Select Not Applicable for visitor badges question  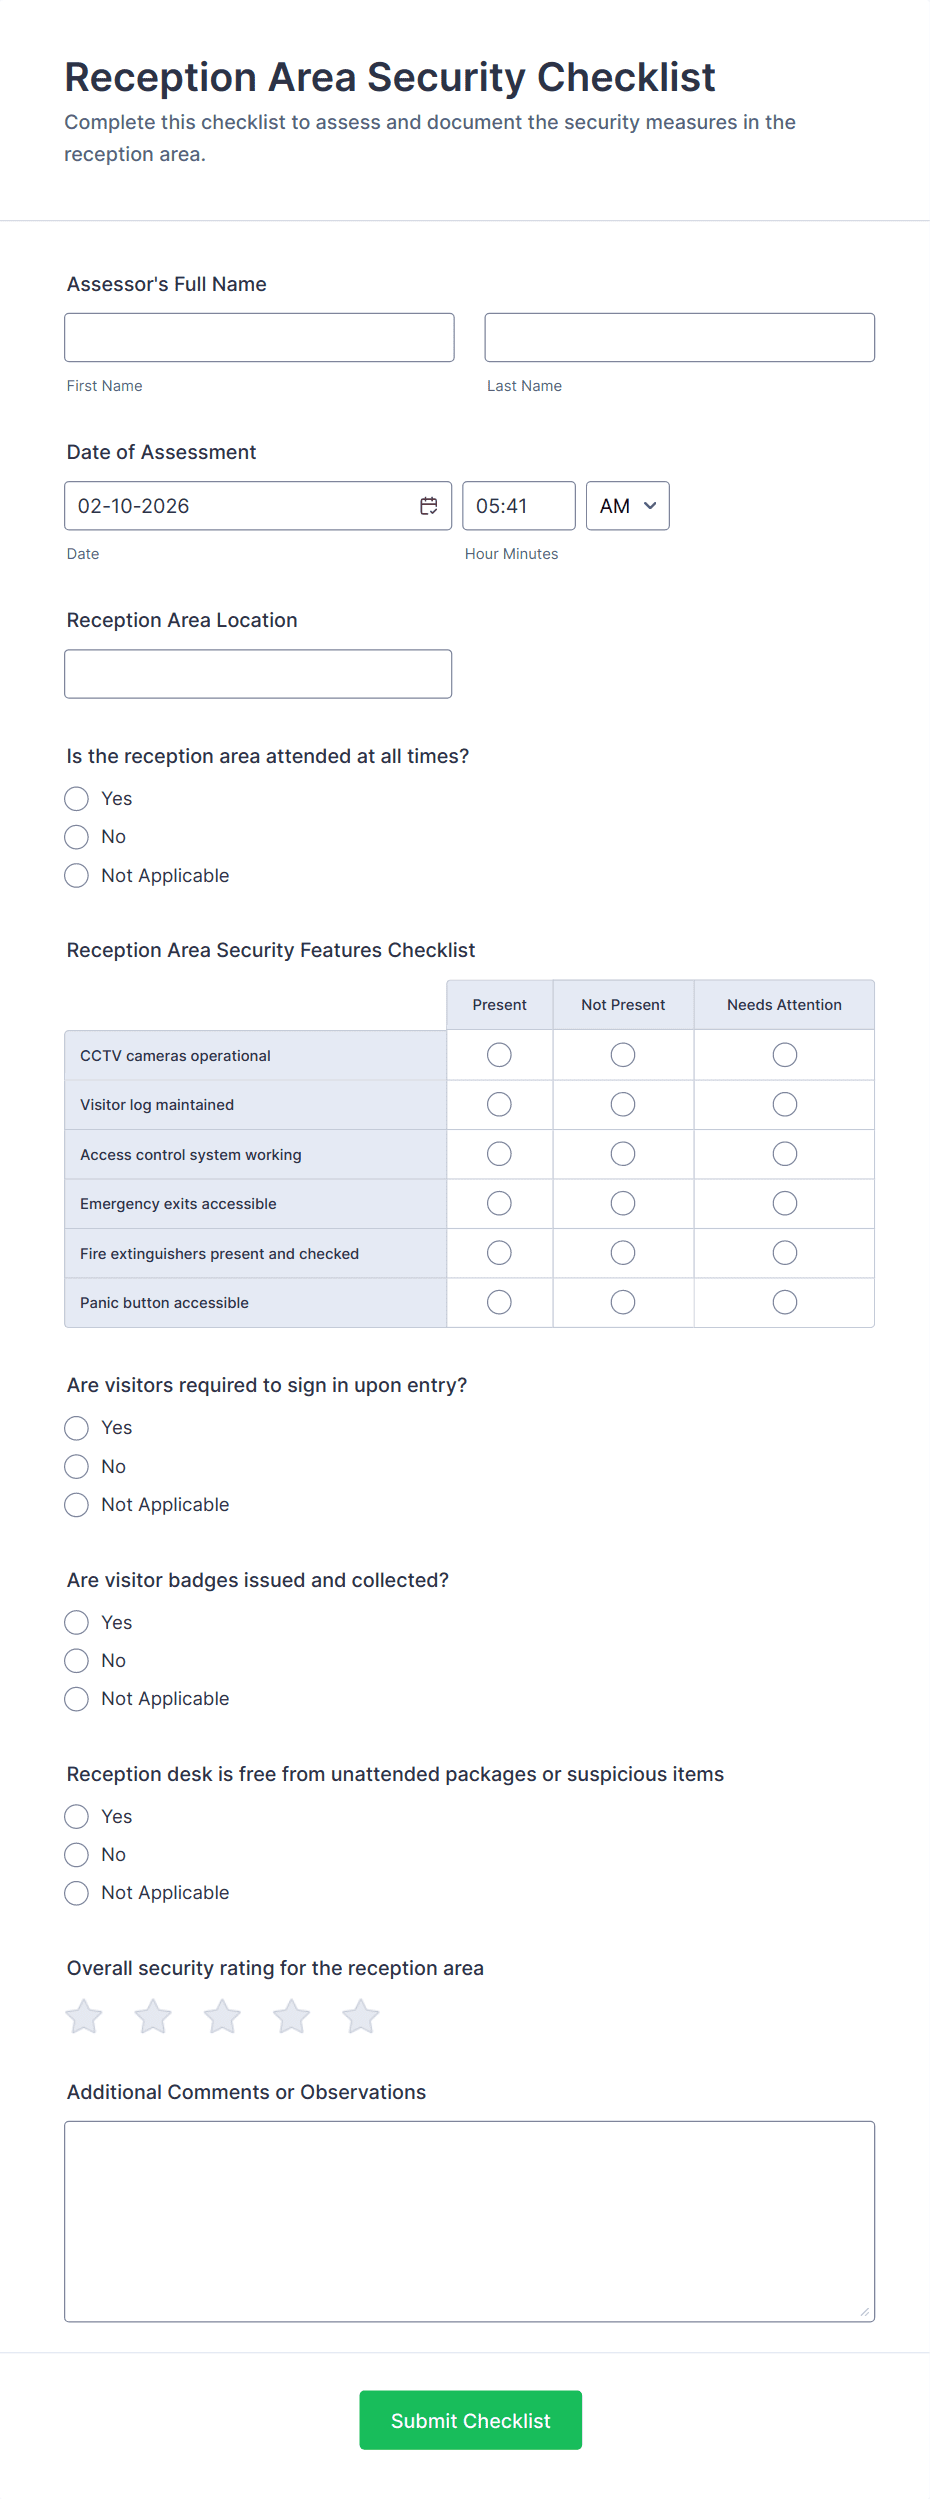77,1698
